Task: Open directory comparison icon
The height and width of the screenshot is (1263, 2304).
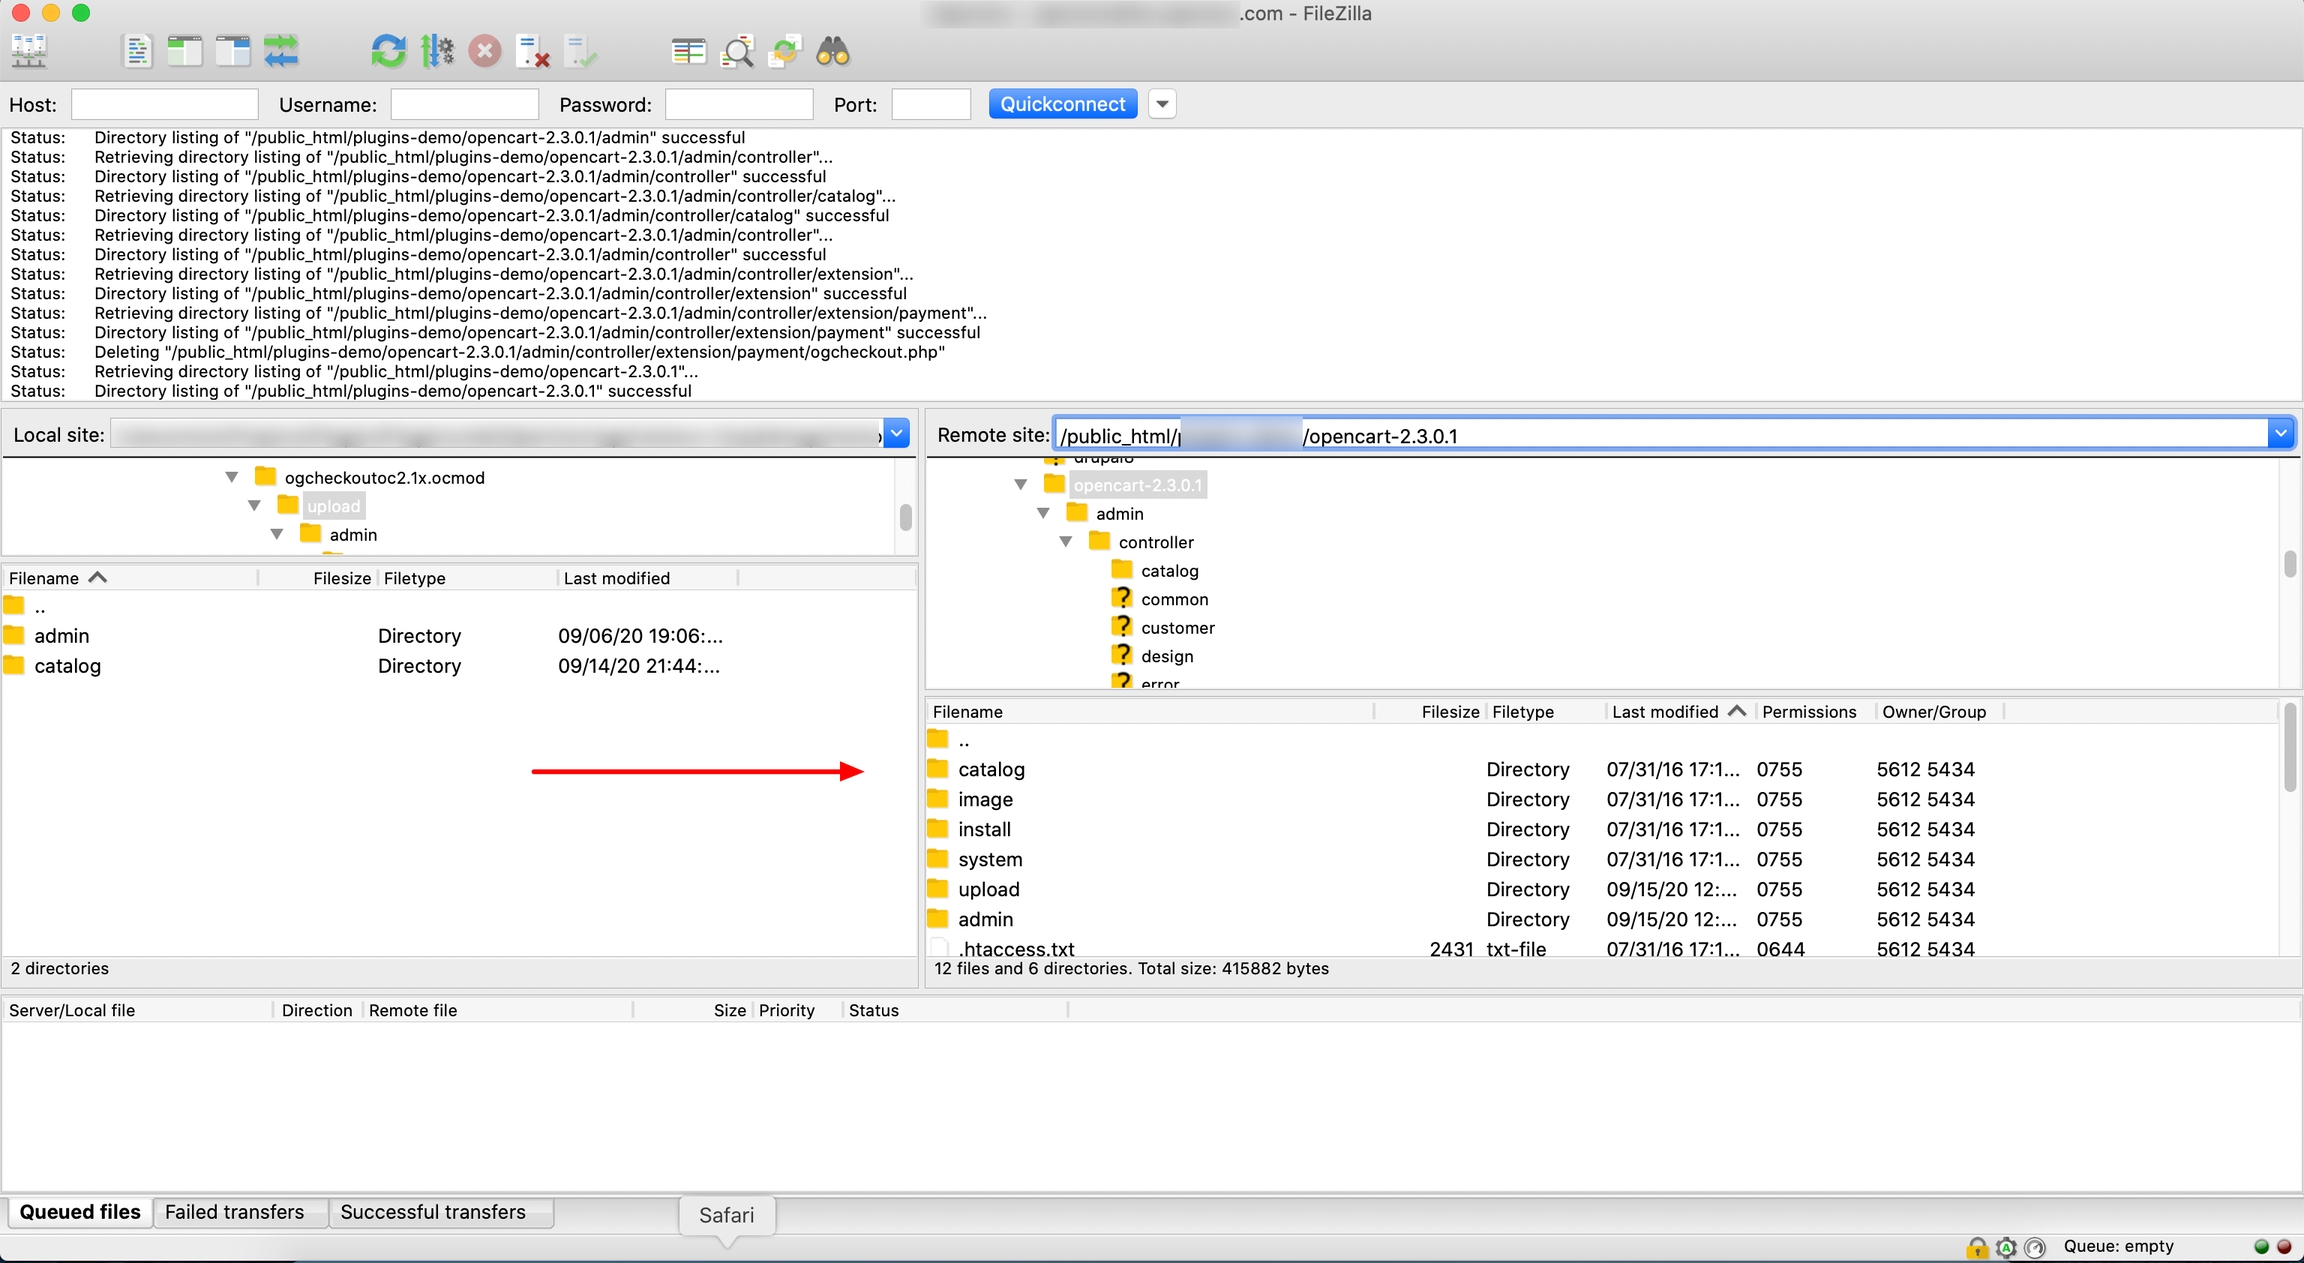Action: 688,51
